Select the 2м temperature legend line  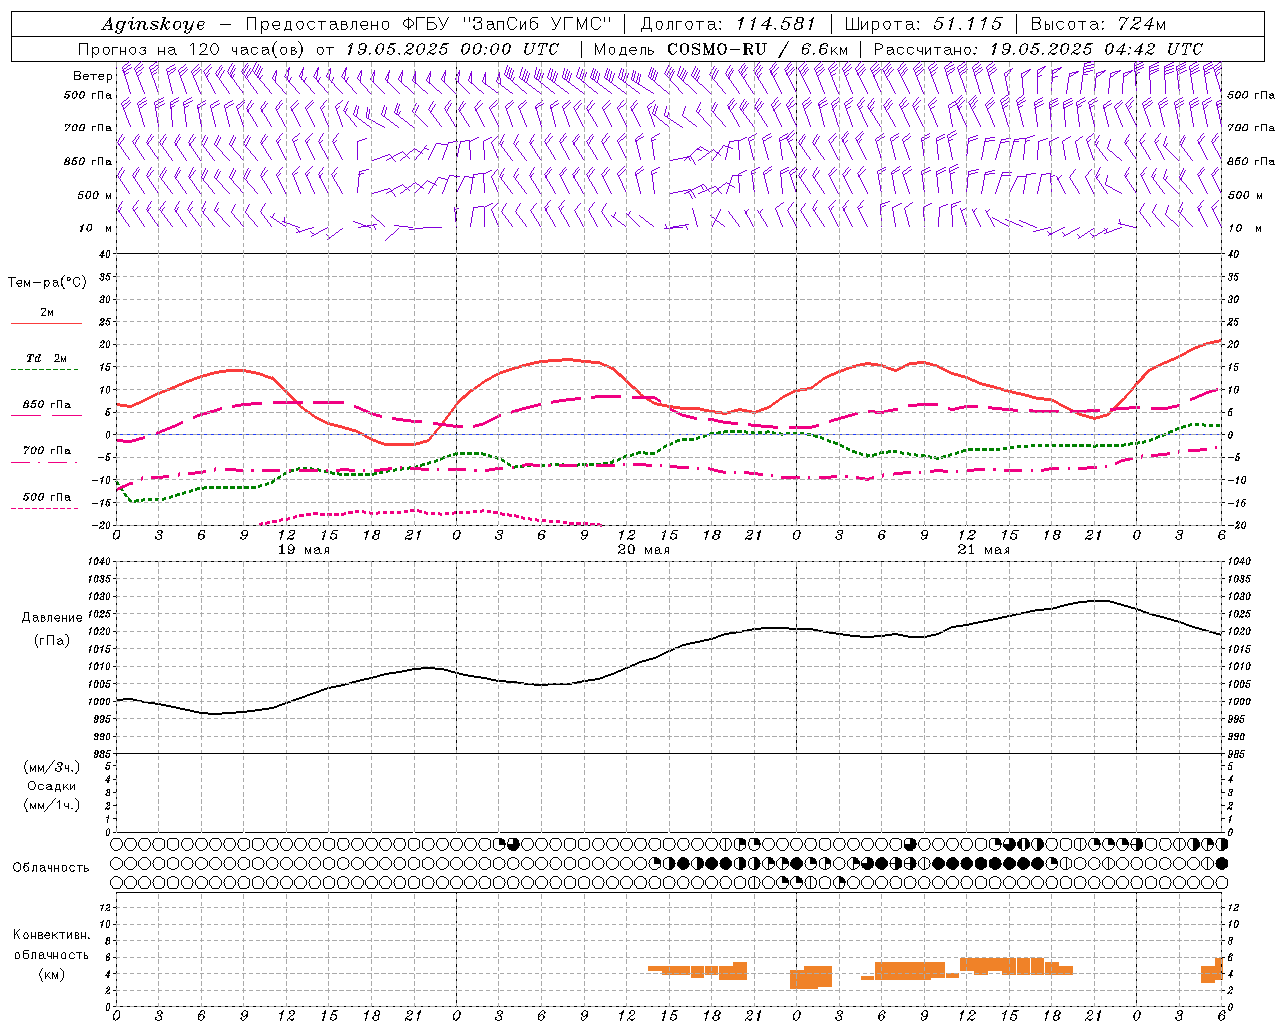(46, 316)
